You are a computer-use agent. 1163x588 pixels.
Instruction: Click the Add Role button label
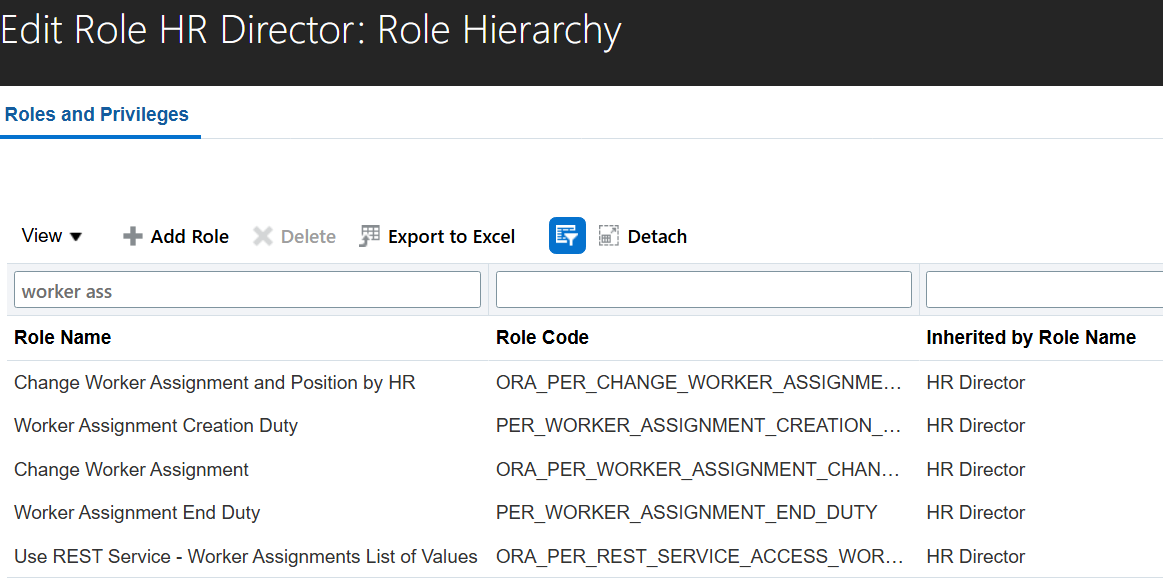coord(189,237)
